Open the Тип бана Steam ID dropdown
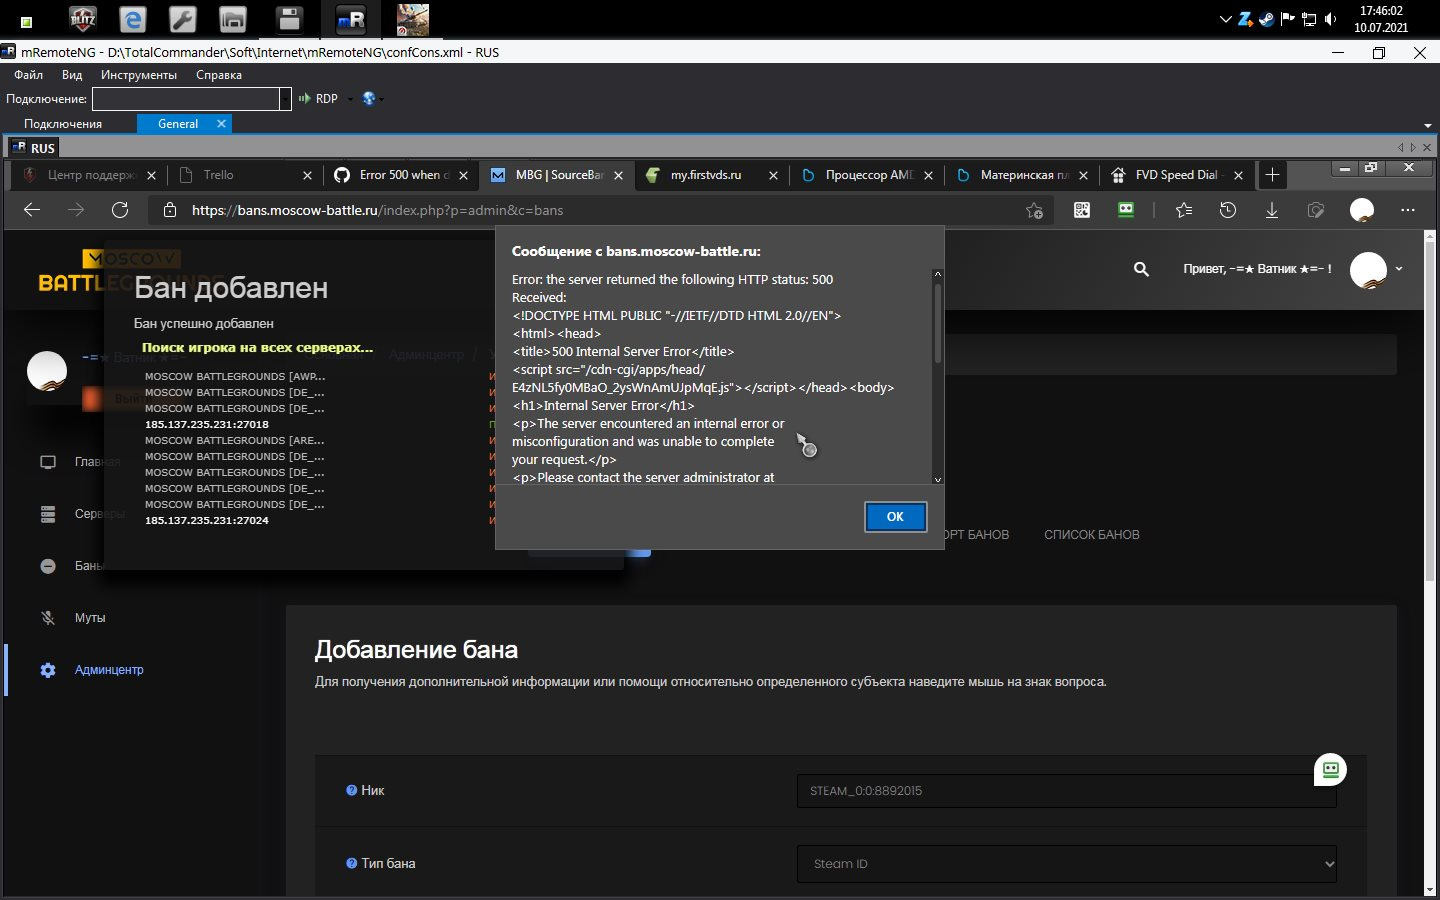The image size is (1440, 900). [x=1066, y=864]
